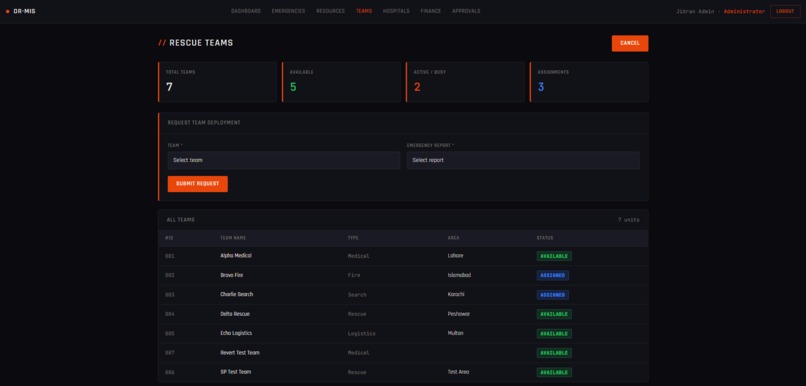Click the ID 007 cell

[x=170, y=353]
